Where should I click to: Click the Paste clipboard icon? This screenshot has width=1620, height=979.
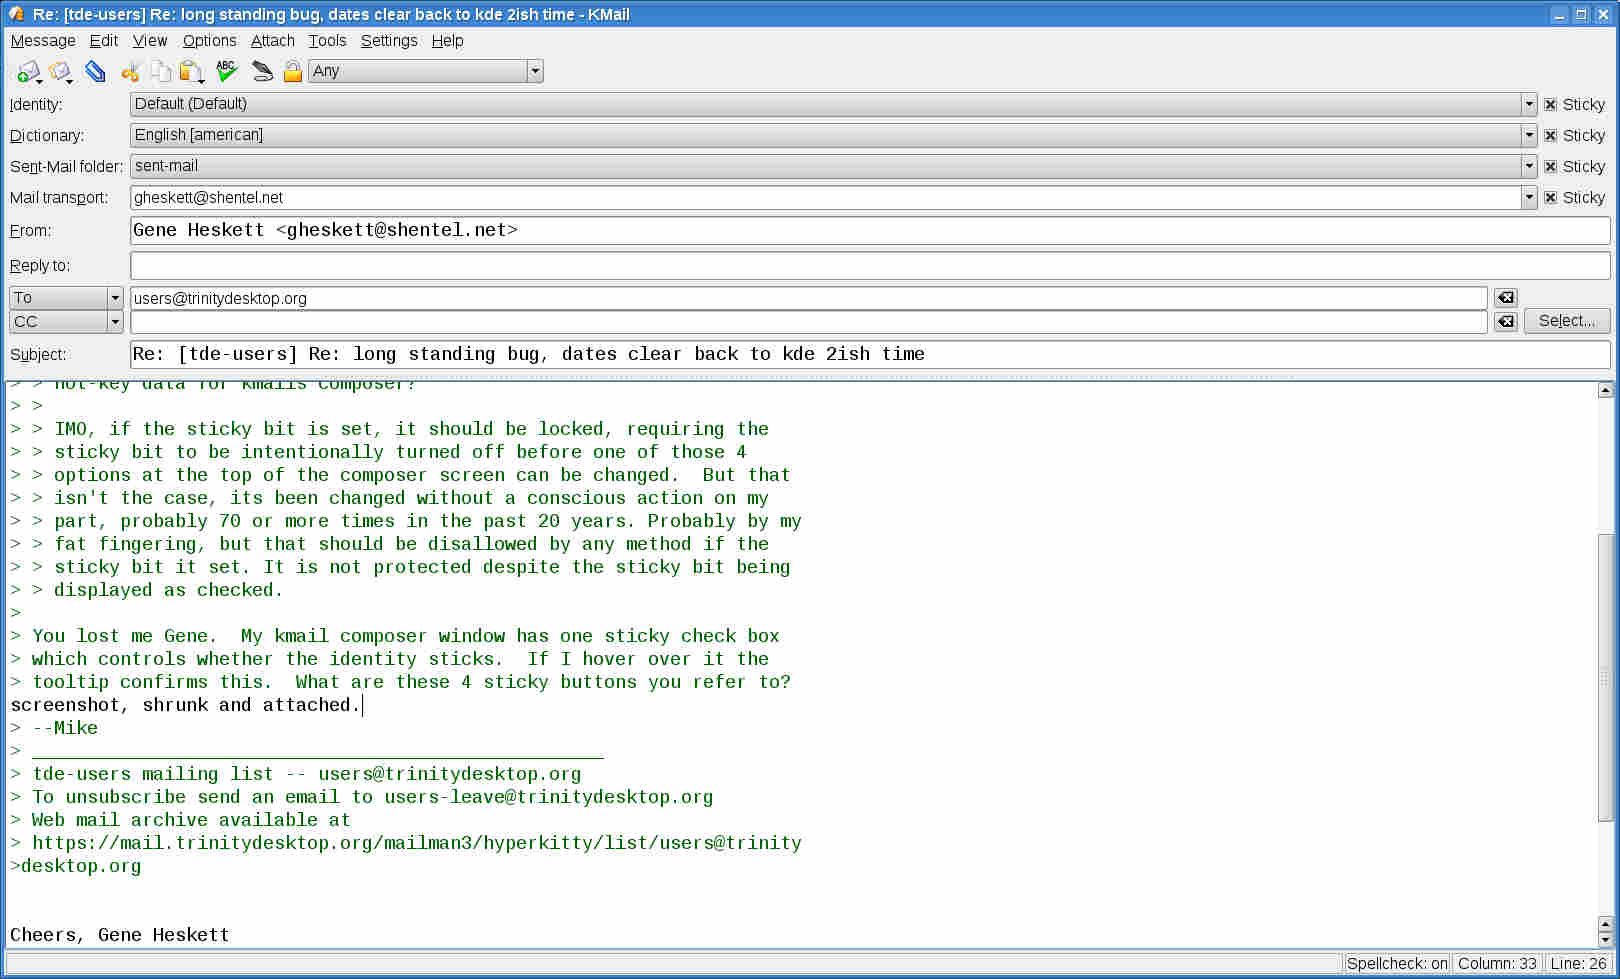[190, 71]
